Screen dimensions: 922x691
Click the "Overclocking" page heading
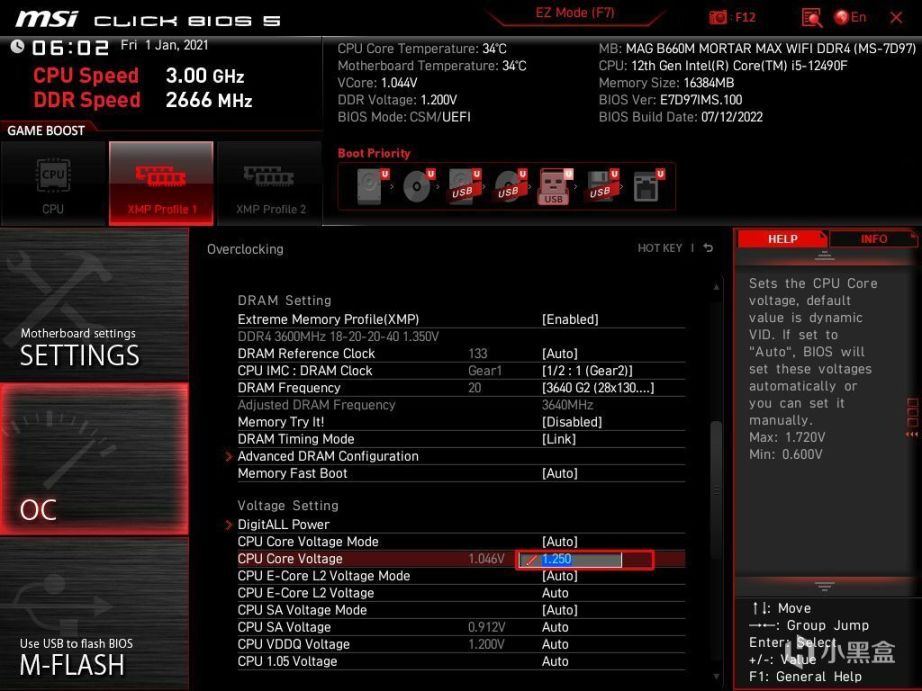[245, 249]
